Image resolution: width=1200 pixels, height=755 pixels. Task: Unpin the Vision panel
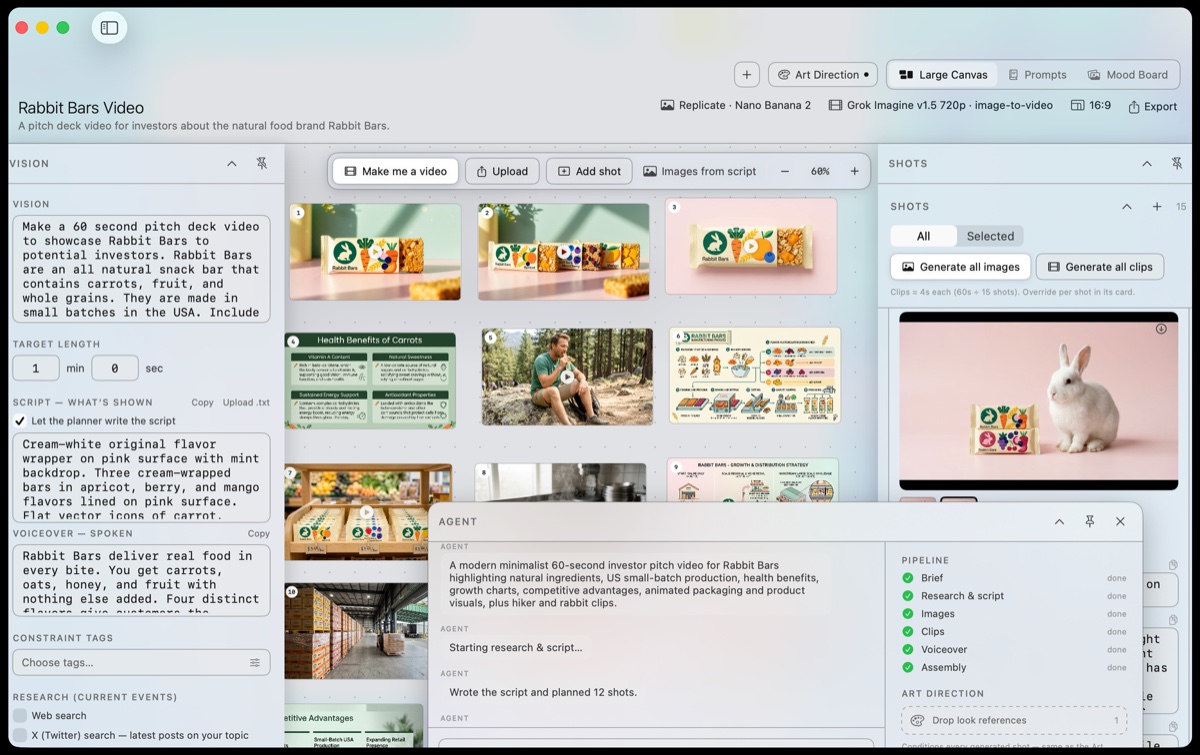(x=262, y=164)
